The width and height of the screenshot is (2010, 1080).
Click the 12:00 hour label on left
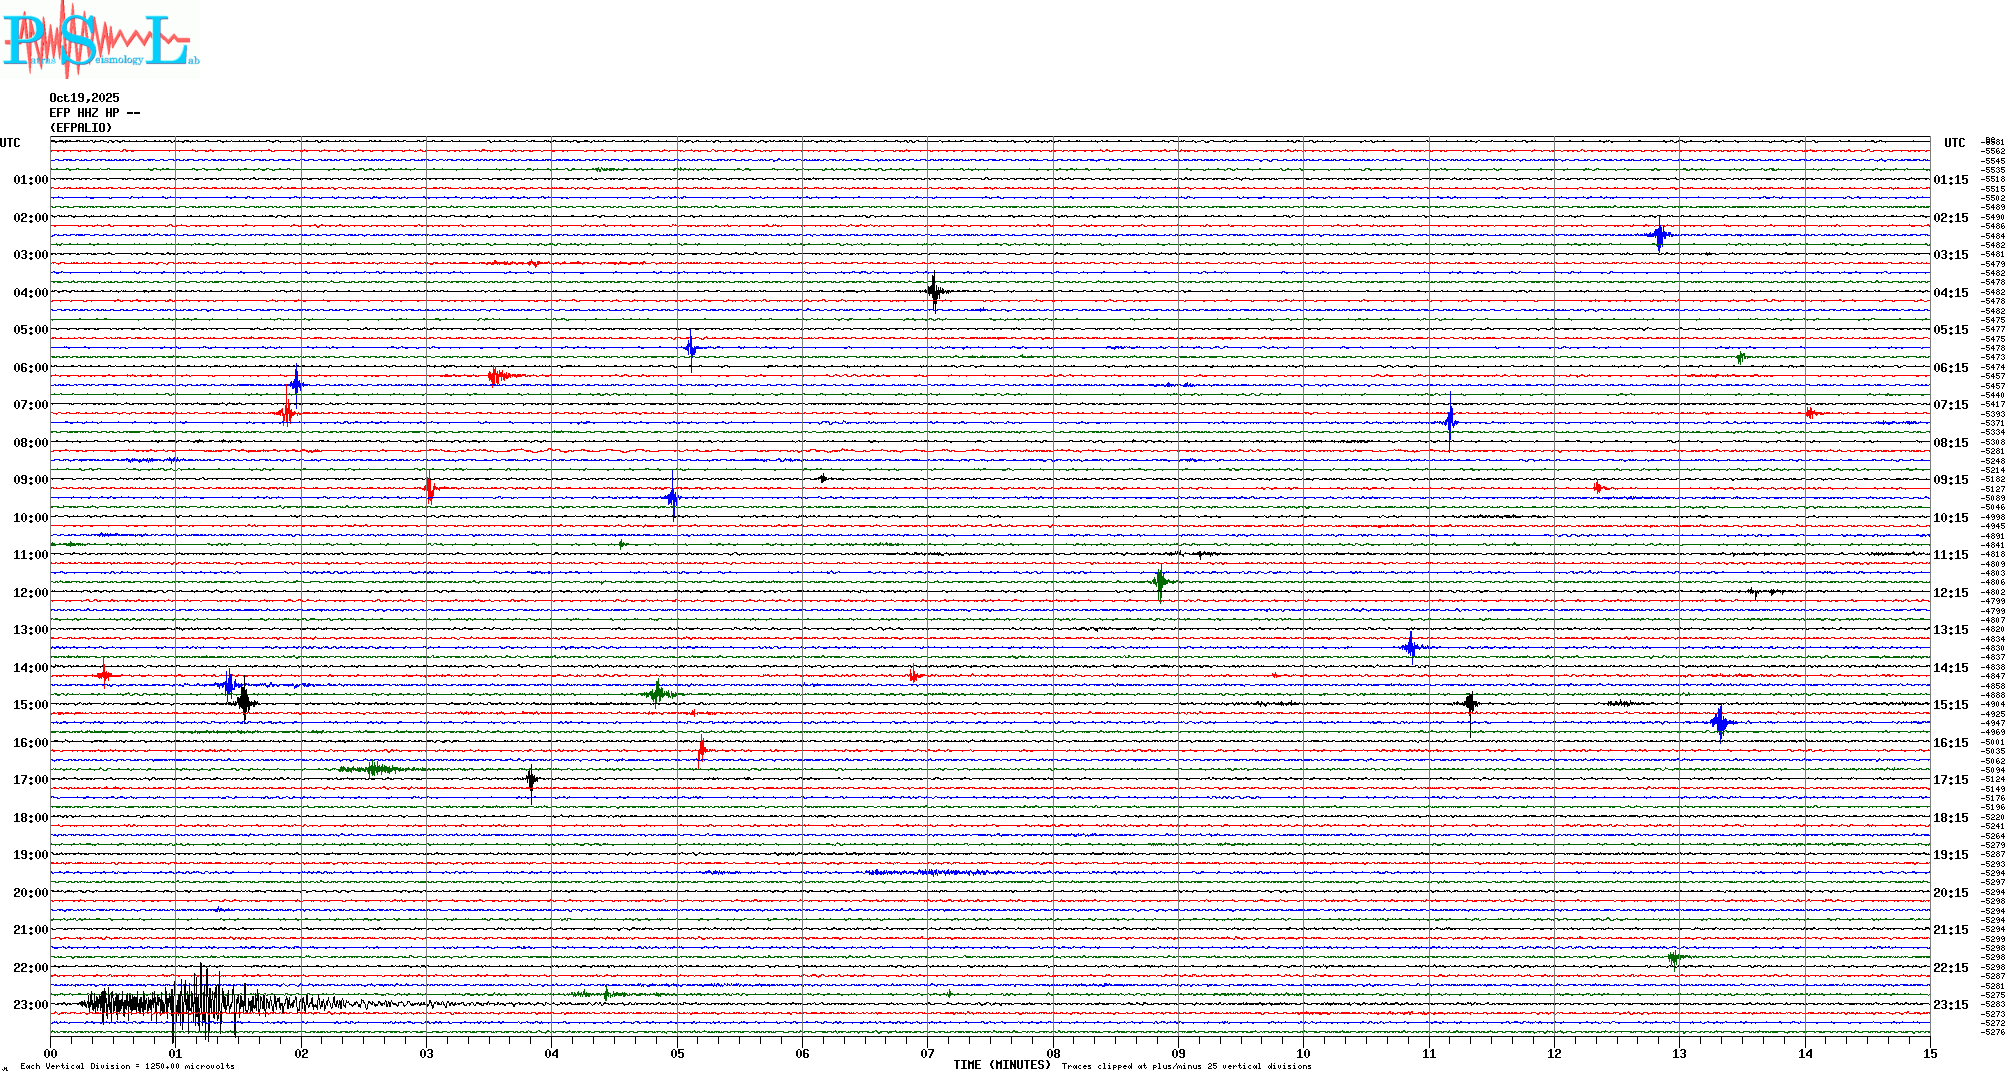click(30, 593)
